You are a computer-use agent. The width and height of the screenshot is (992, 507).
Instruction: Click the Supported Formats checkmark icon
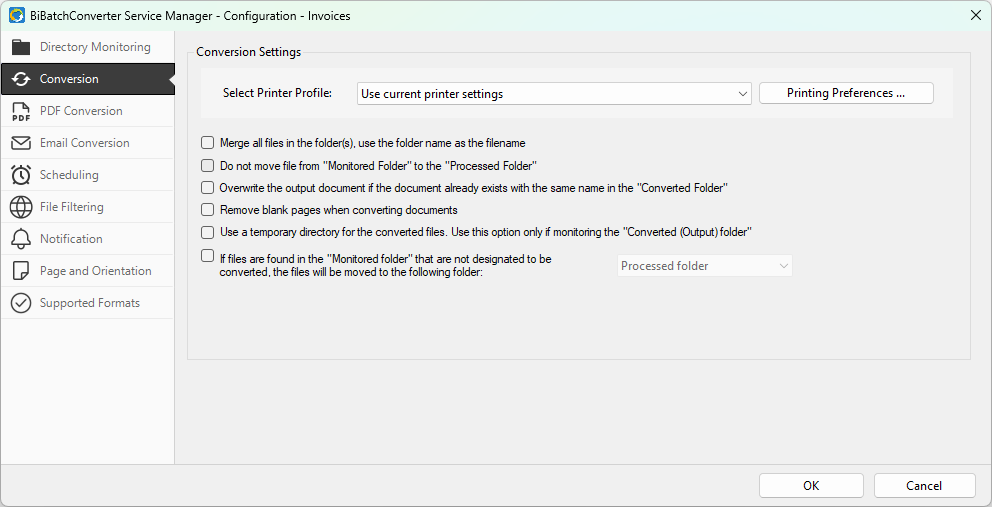[21, 303]
